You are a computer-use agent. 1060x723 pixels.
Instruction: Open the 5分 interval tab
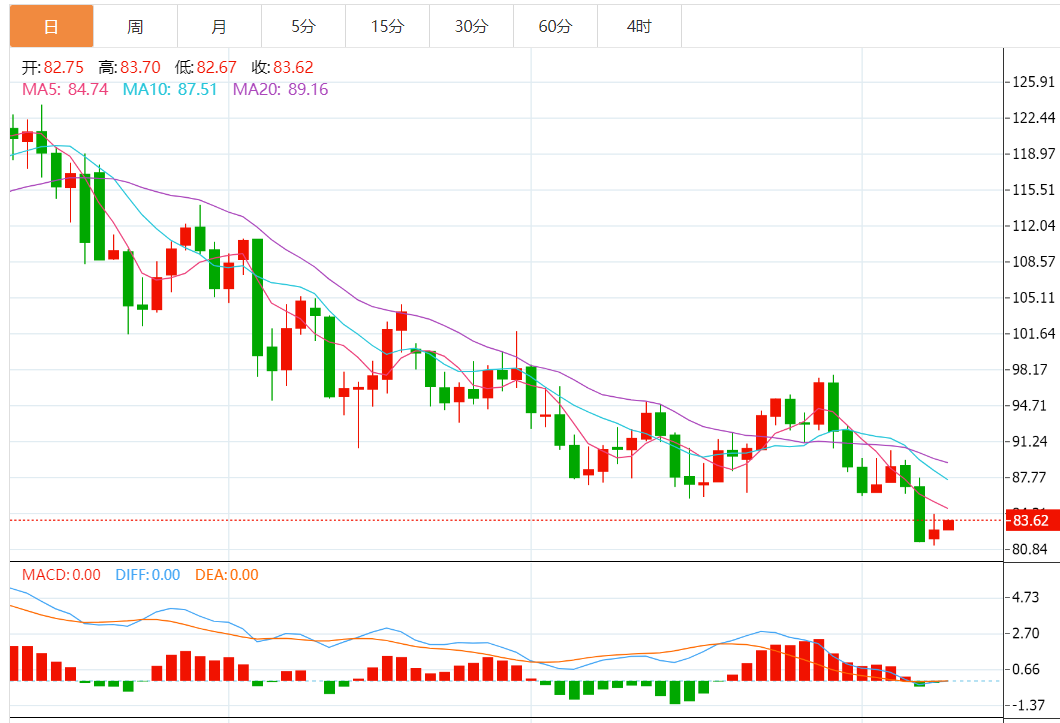point(304,26)
